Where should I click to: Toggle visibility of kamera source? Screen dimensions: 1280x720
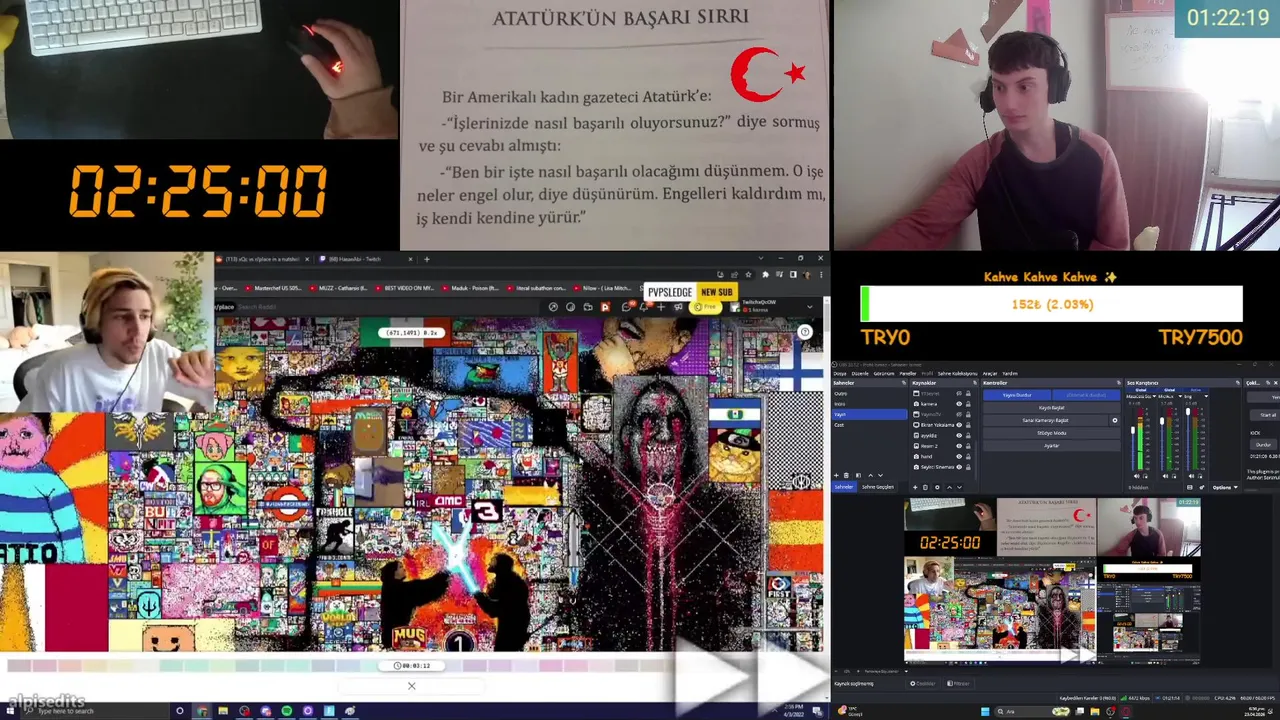click(959, 404)
